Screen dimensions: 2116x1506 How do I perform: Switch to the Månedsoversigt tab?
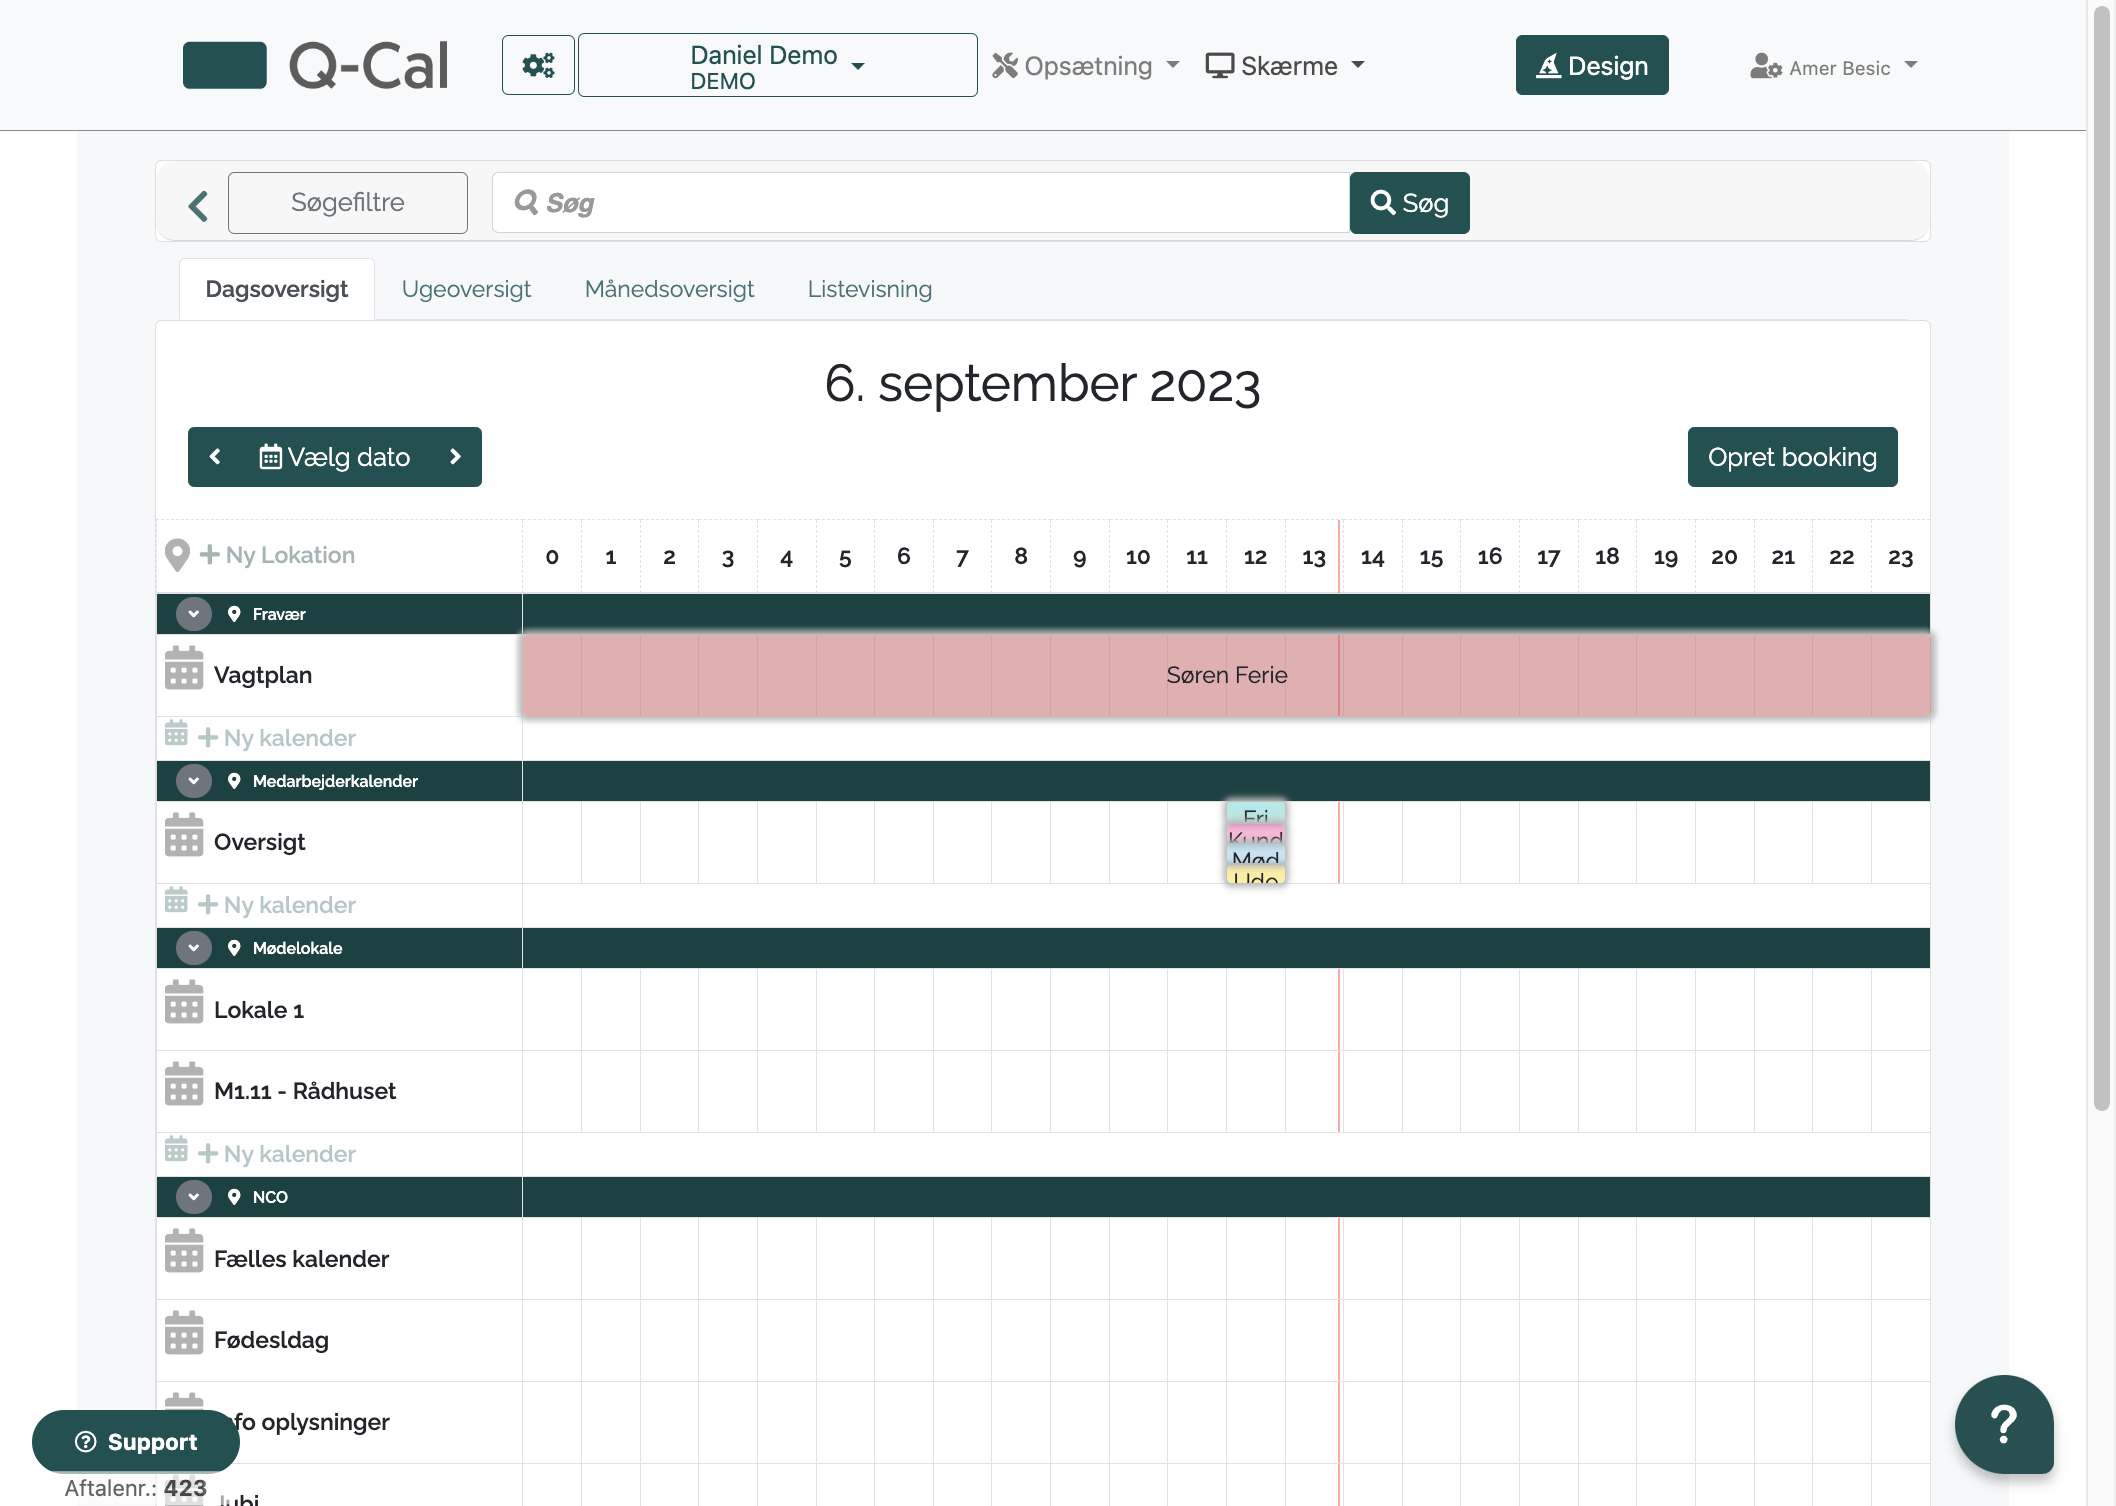[669, 289]
